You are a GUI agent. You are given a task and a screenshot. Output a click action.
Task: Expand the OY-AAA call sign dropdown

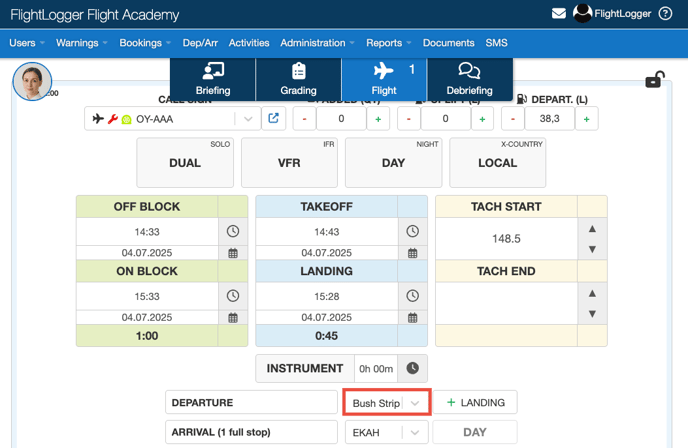tap(248, 119)
